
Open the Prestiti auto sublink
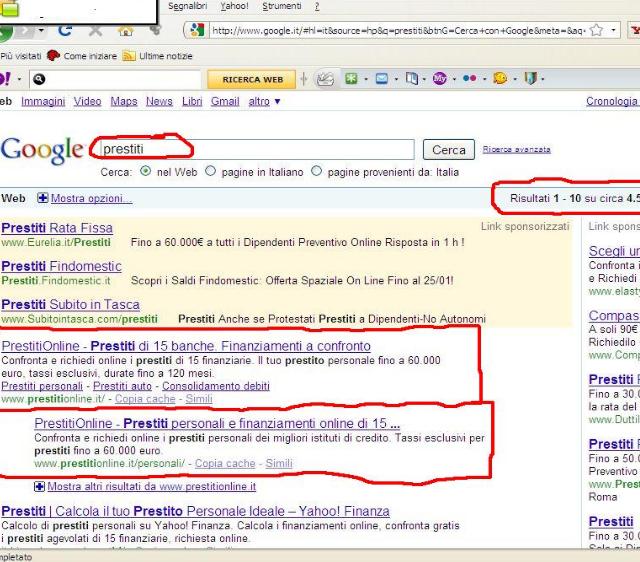pyautogui.click(x=122, y=386)
